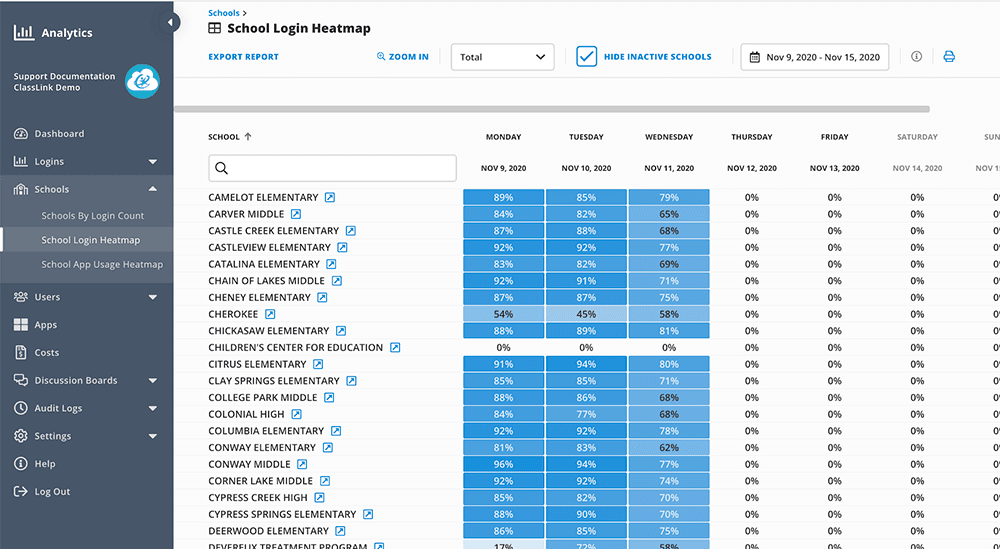Open Children's Center for Education link icon
The width and height of the screenshot is (1000, 549).
click(395, 348)
